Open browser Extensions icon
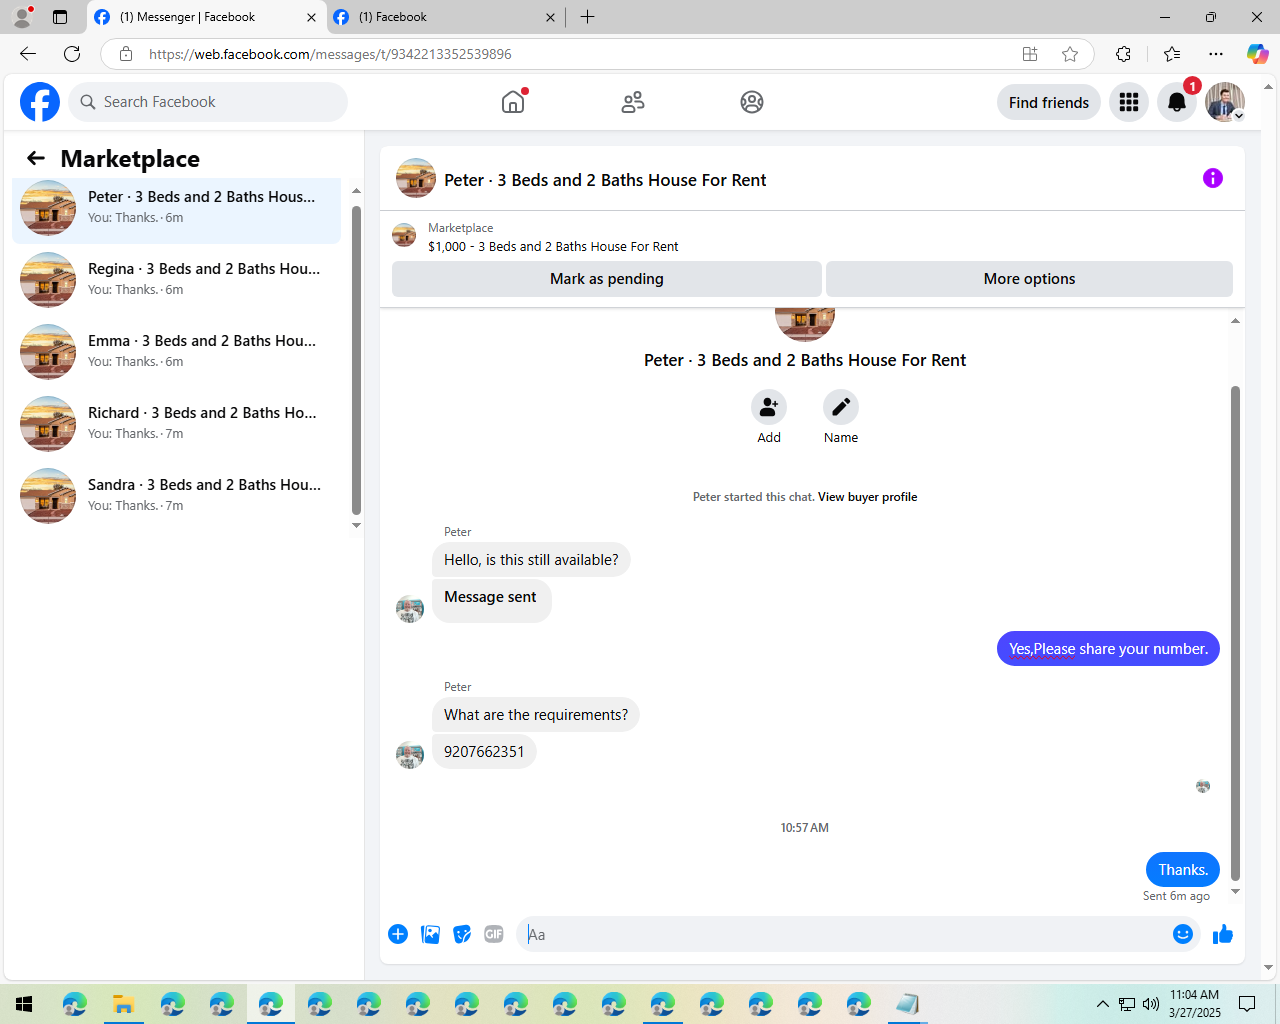This screenshot has height=1024, width=1280. 1123,54
